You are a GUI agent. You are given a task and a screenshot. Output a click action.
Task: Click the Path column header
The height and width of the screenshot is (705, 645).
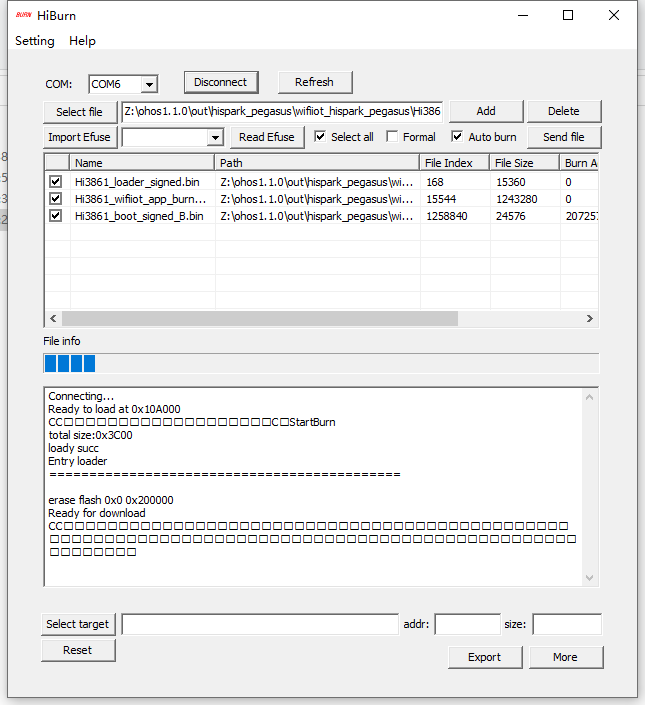tap(317, 163)
